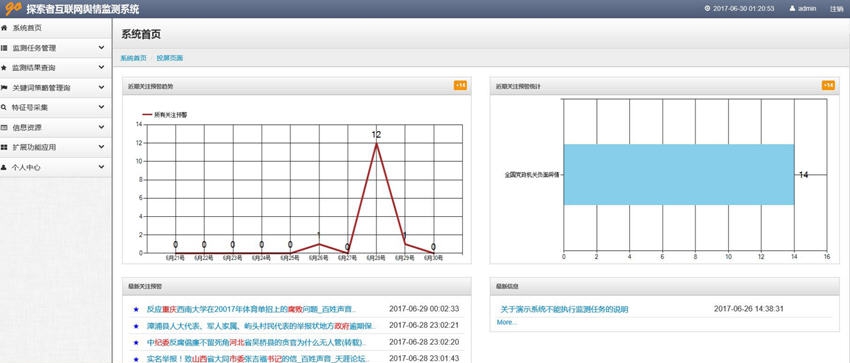Click the list icon beside 监测任务管理
Screen dimensions: 850x363
[4, 48]
